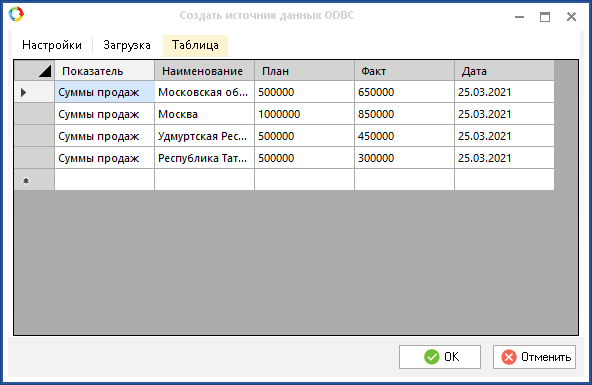Select the first row via its arrow indicator
592x385 pixels.
23,92
